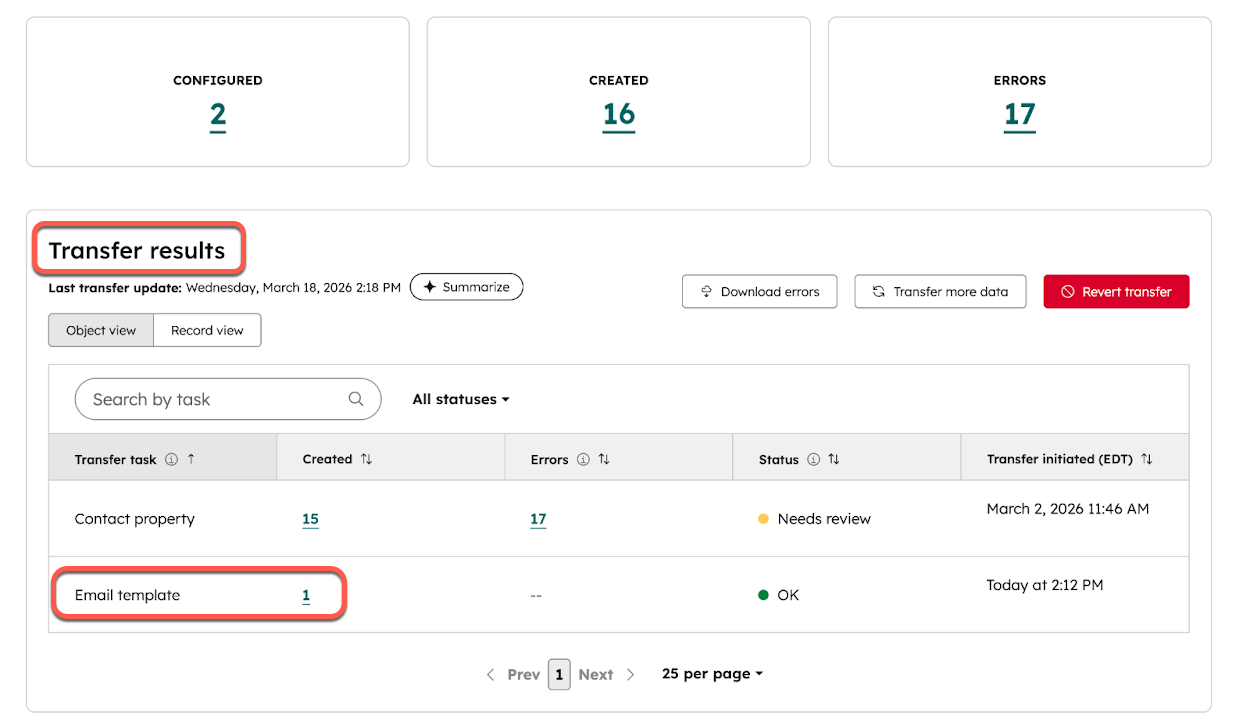Image resolution: width=1242 pixels, height=726 pixels.
Task: Click the Created total 16 link
Action: pyautogui.click(x=618, y=116)
